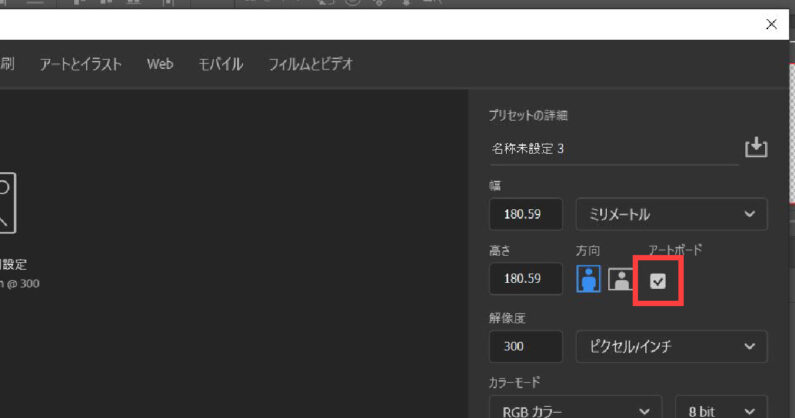Click the 名称未設定 3 preset name field

coord(610,148)
